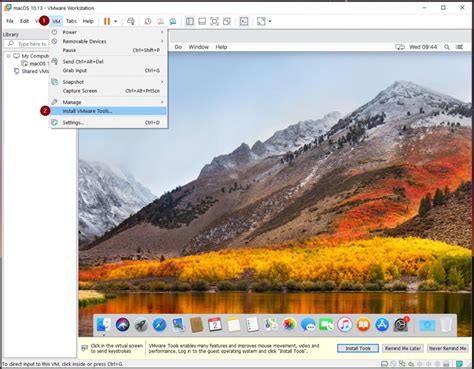Open Contacts book icon in Dock
The width and height of the screenshot is (474, 369).
coord(196,324)
